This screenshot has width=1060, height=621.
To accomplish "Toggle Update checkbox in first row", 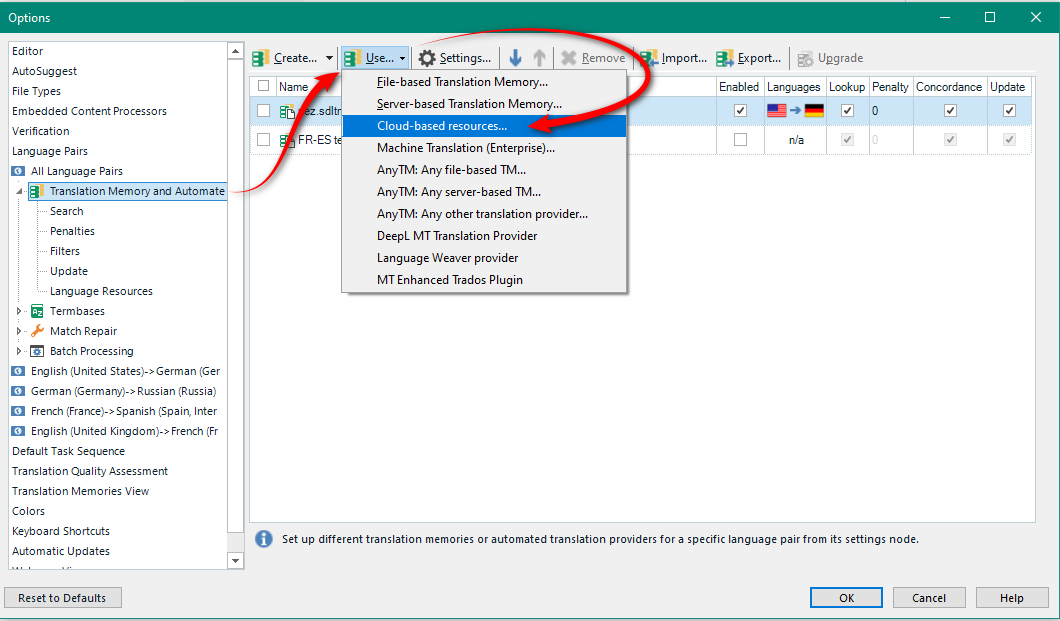I will 1009,111.
